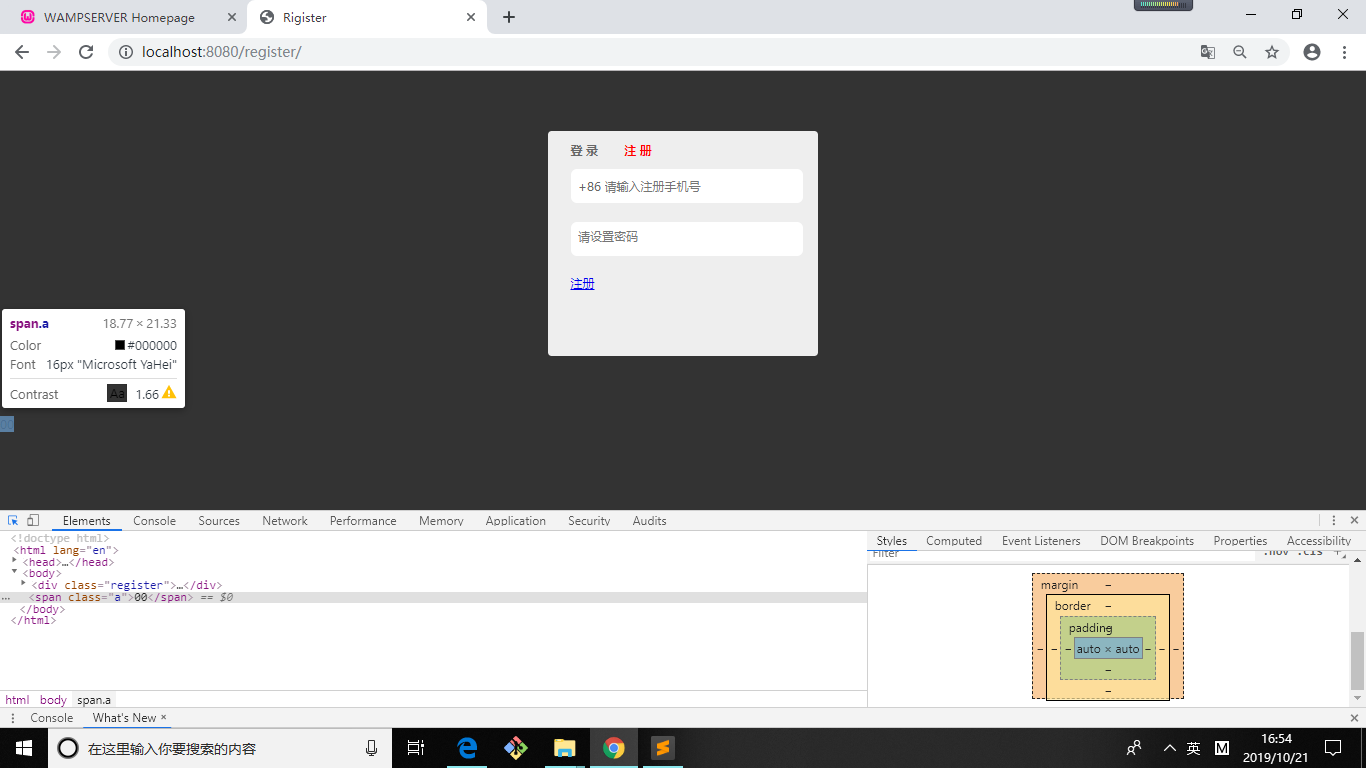Switch to the DevTools Console tab
Screen dimensions: 1366x768
pyautogui.click(x=154, y=521)
